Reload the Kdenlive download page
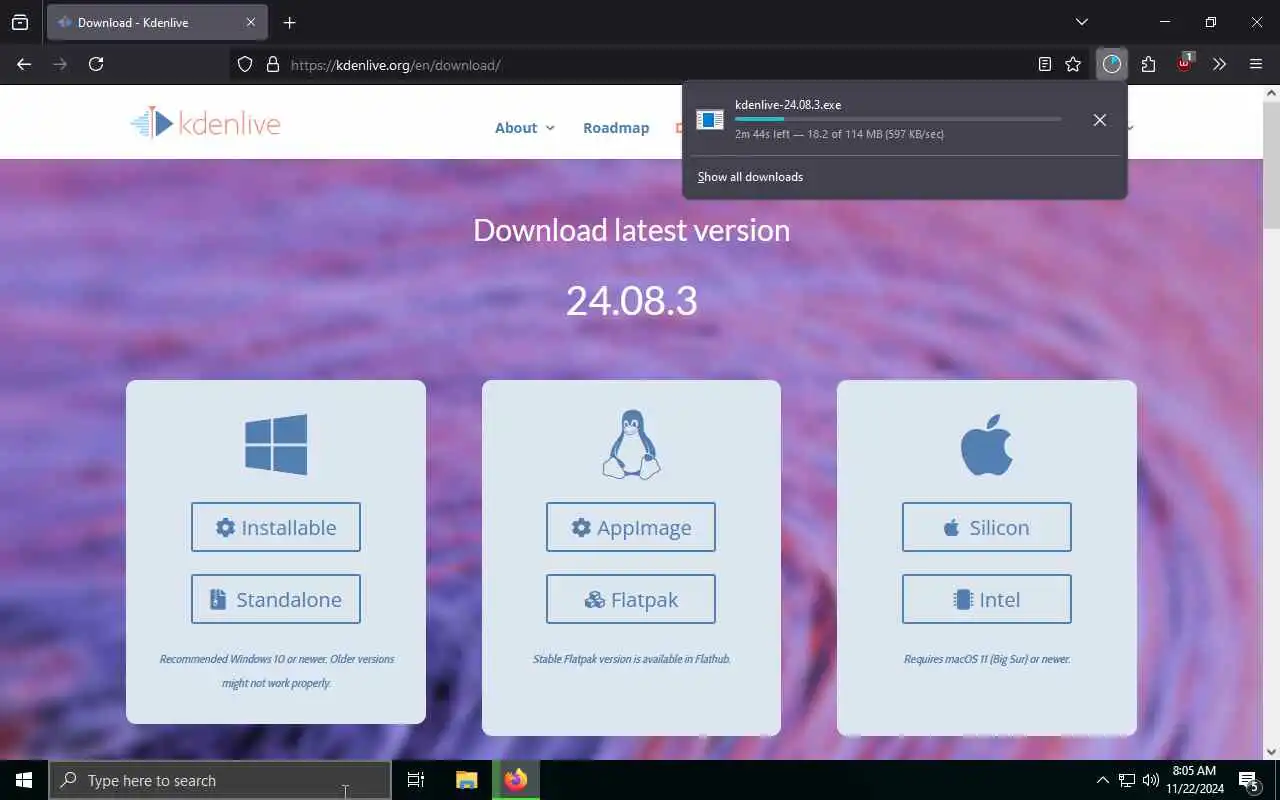The width and height of the screenshot is (1280, 800). [96, 64]
